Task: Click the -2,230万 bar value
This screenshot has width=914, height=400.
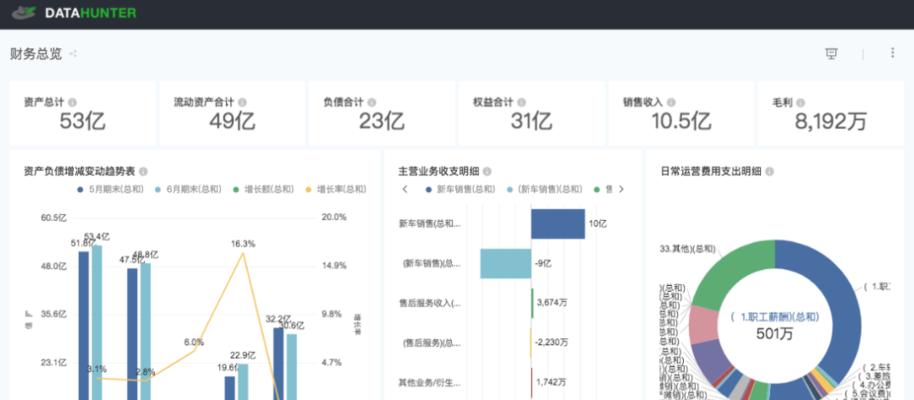Action: tap(551, 343)
